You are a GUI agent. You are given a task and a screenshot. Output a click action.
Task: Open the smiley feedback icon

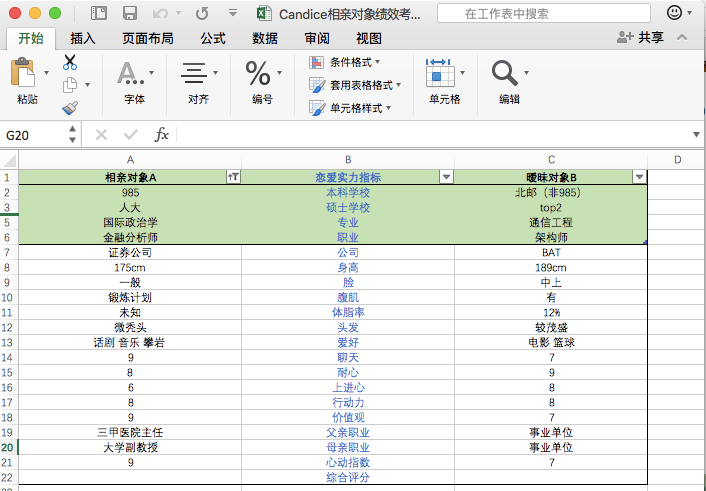(674, 13)
